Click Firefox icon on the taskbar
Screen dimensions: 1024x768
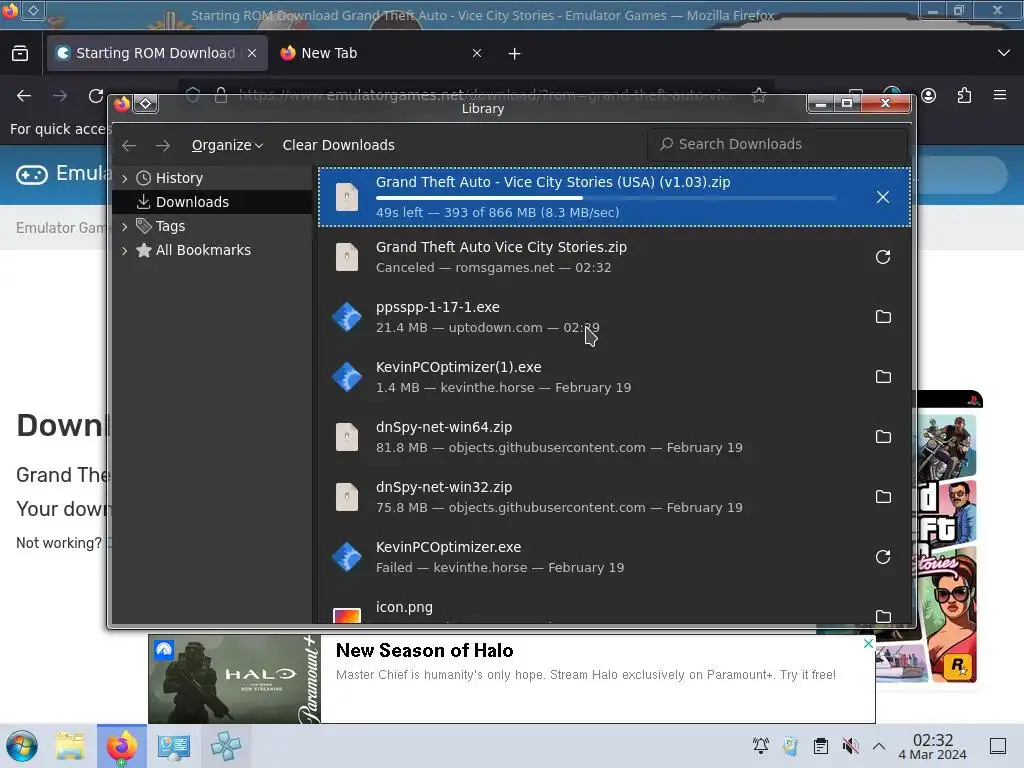pos(122,746)
